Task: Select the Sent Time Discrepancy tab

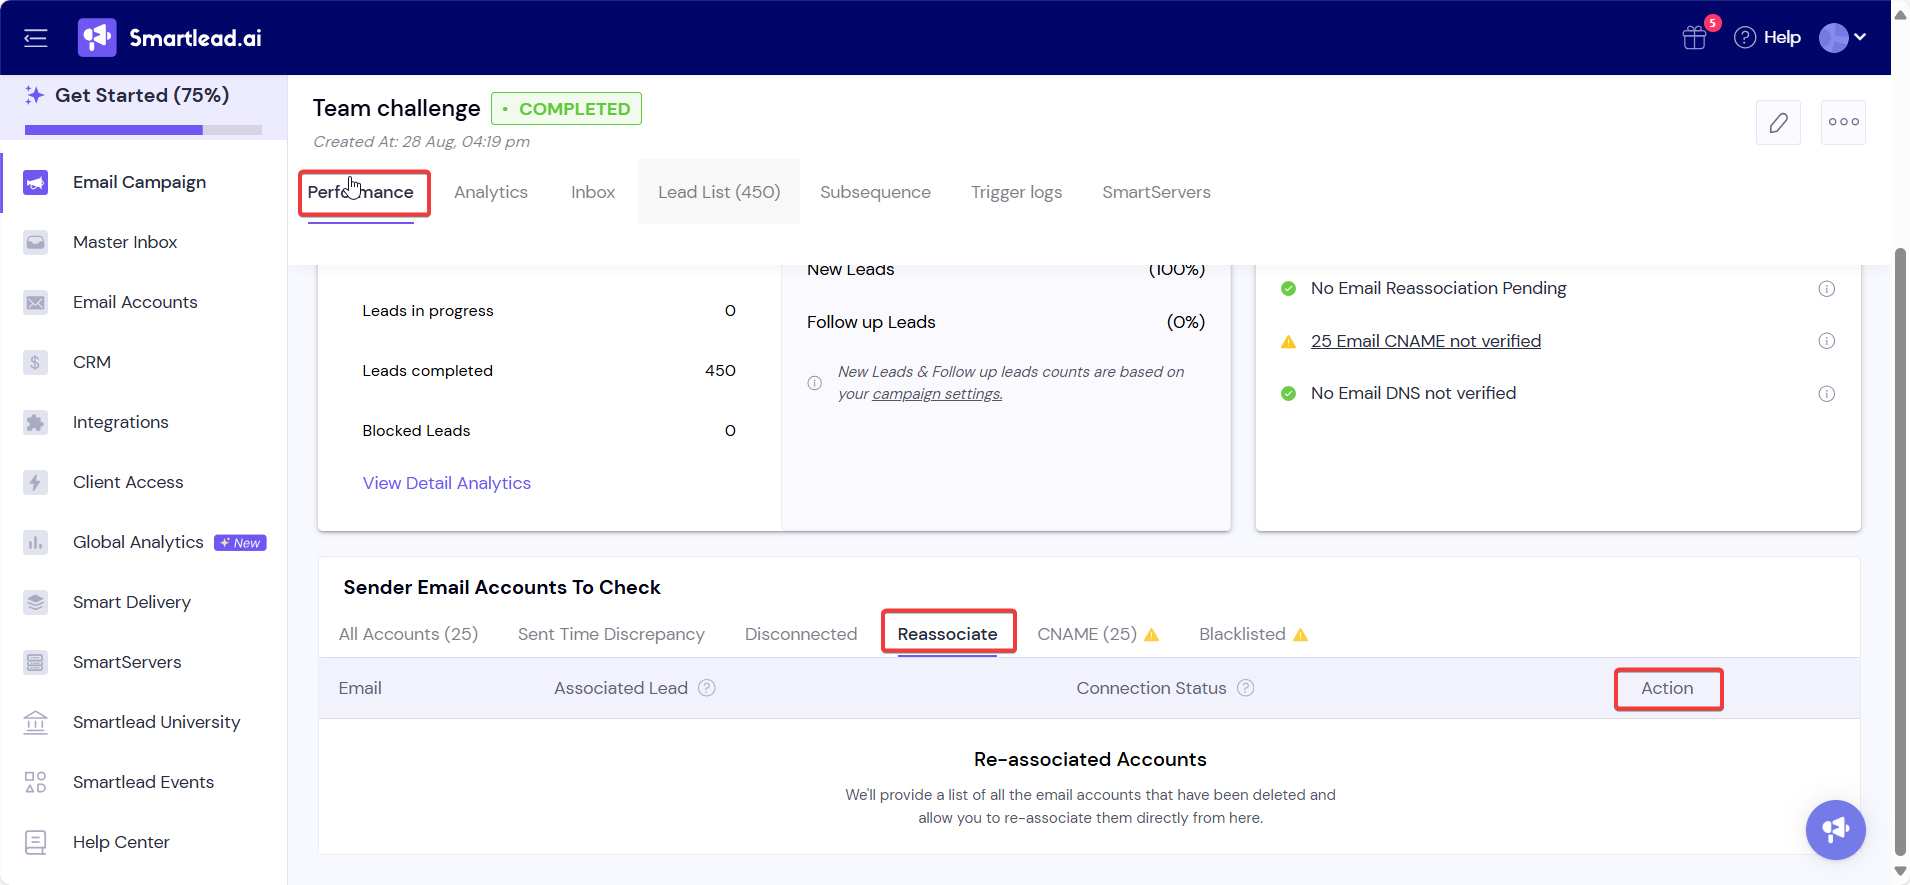Action: pyautogui.click(x=611, y=634)
